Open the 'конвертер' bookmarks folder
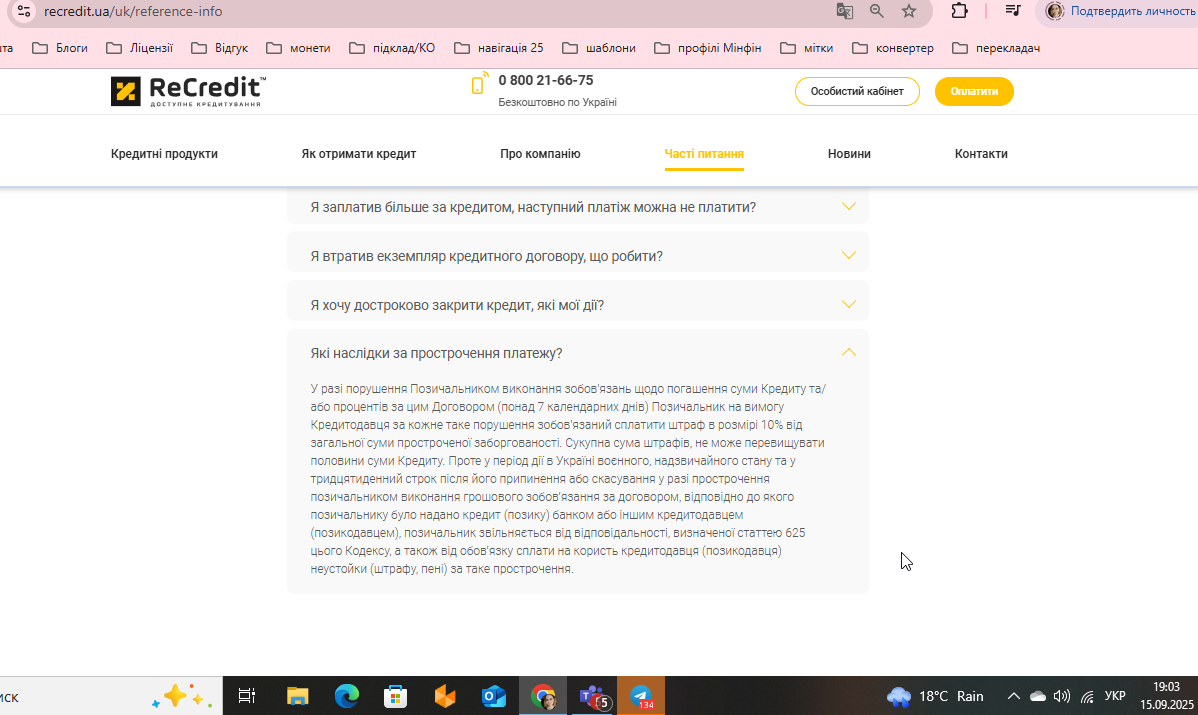The height and width of the screenshot is (715, 1198). pos(892,48)
